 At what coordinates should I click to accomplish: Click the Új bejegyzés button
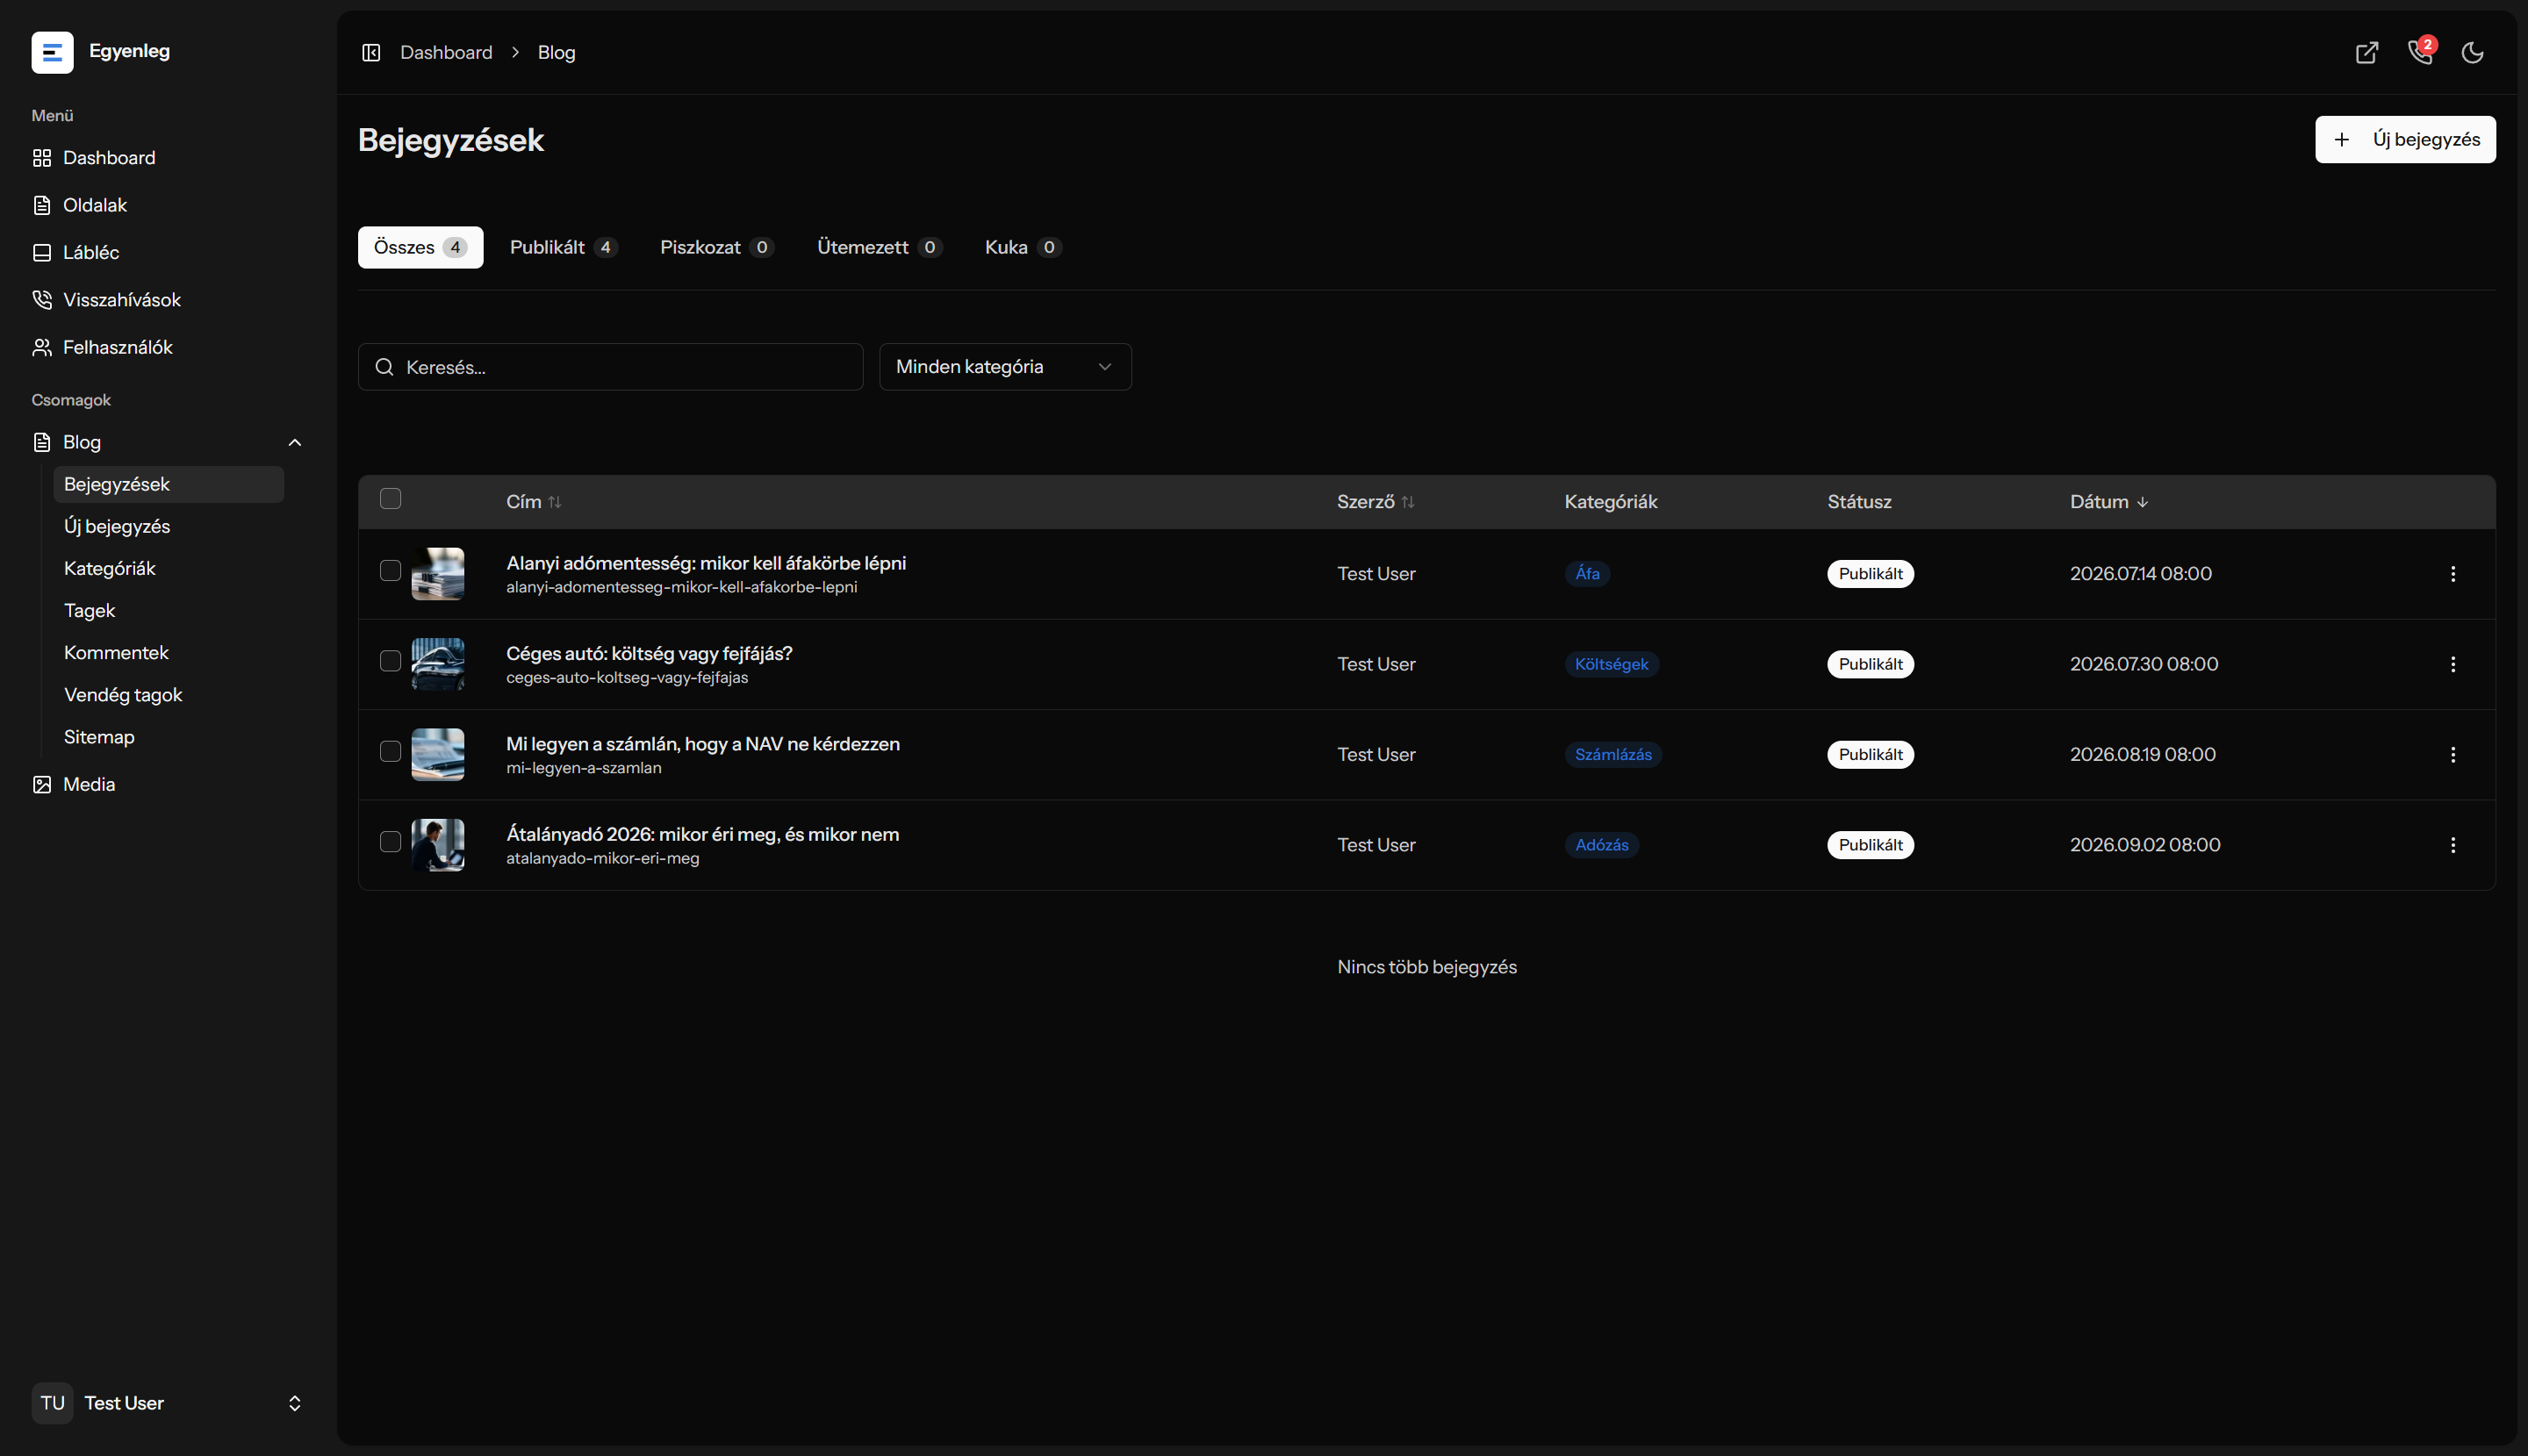2405,139
